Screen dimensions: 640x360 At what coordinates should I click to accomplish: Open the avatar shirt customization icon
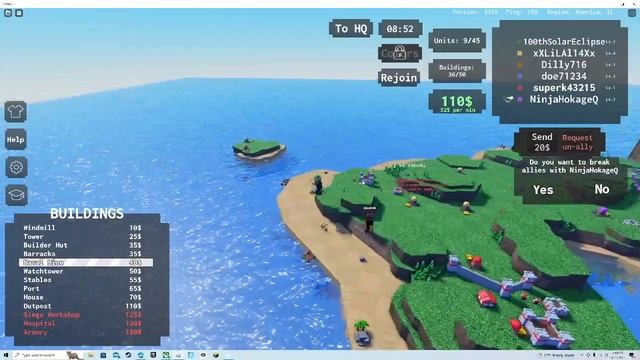click(16, 111)
